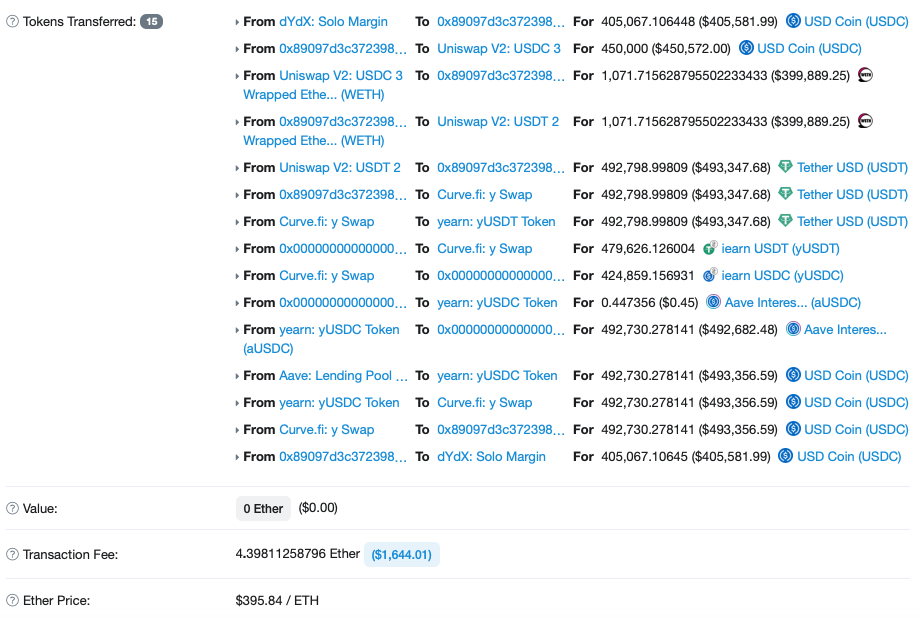This screenshot has width=921, height=618.
Task: Click the 0 Ether value badge
Action: click(263, 509)
